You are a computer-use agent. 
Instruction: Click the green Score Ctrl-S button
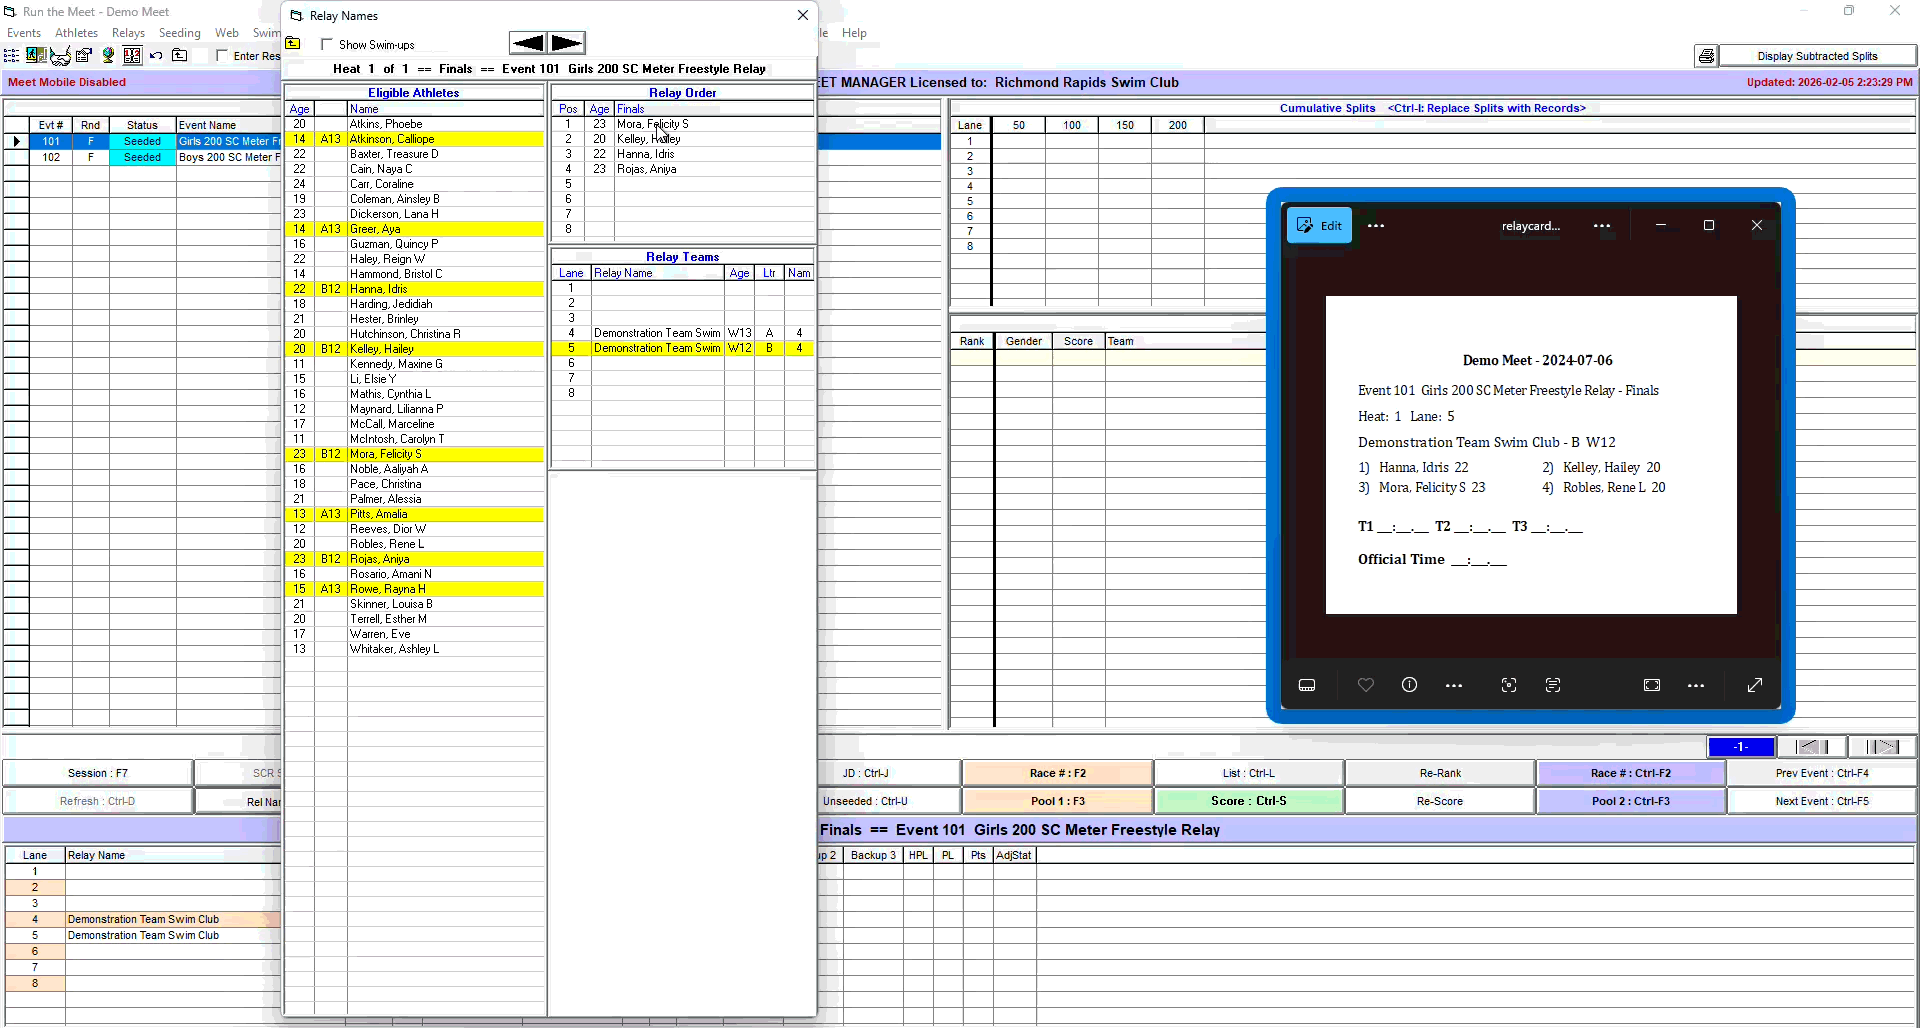coord(1248,801)
